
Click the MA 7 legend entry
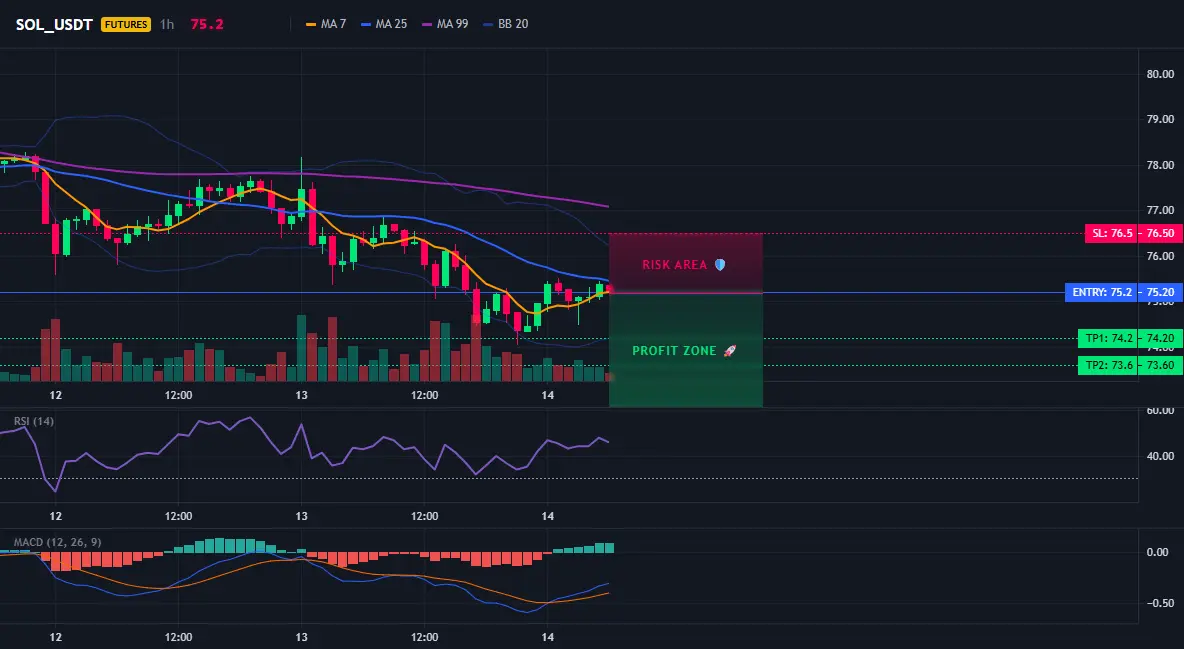[x=325, y=24]
